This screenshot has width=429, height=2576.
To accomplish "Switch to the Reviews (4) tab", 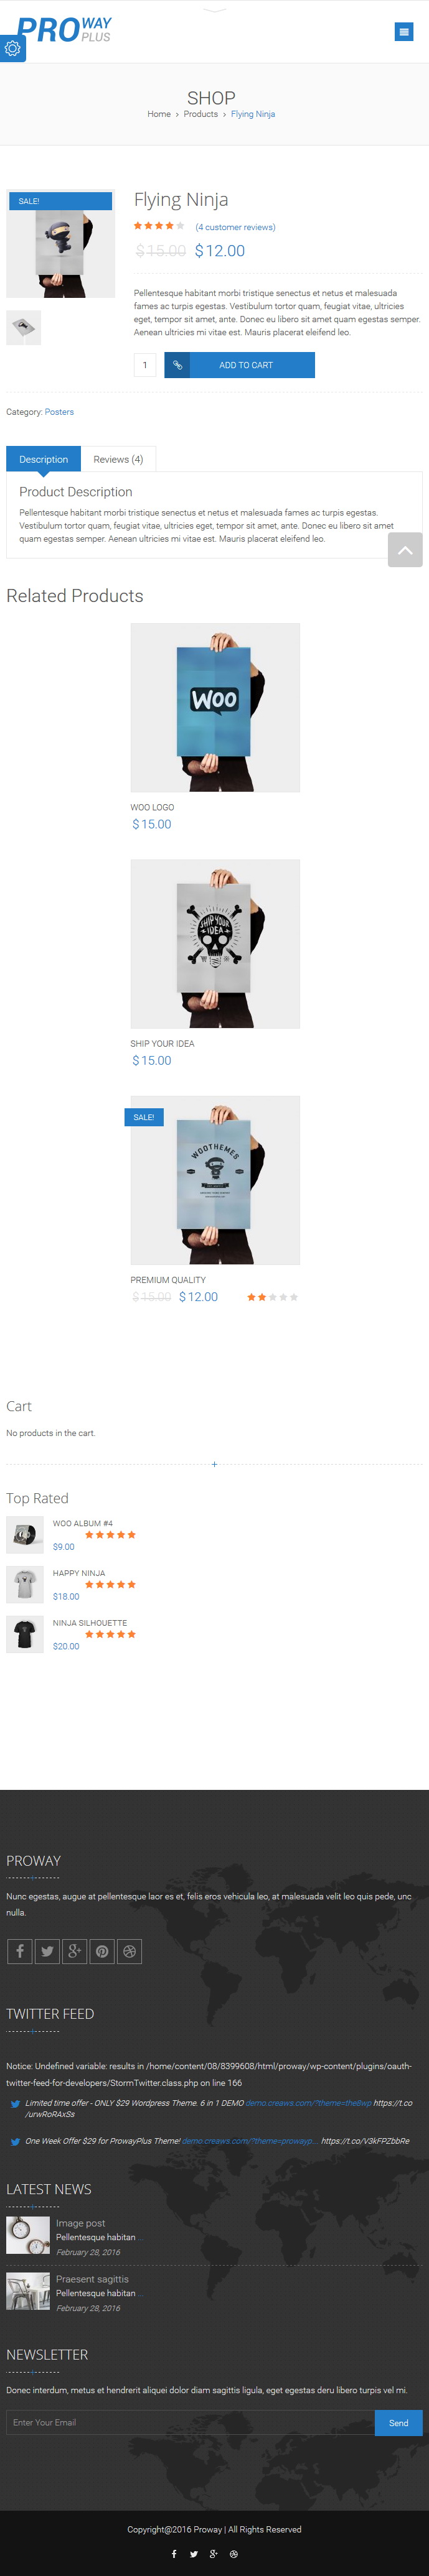I will click(x=118, y=459).
